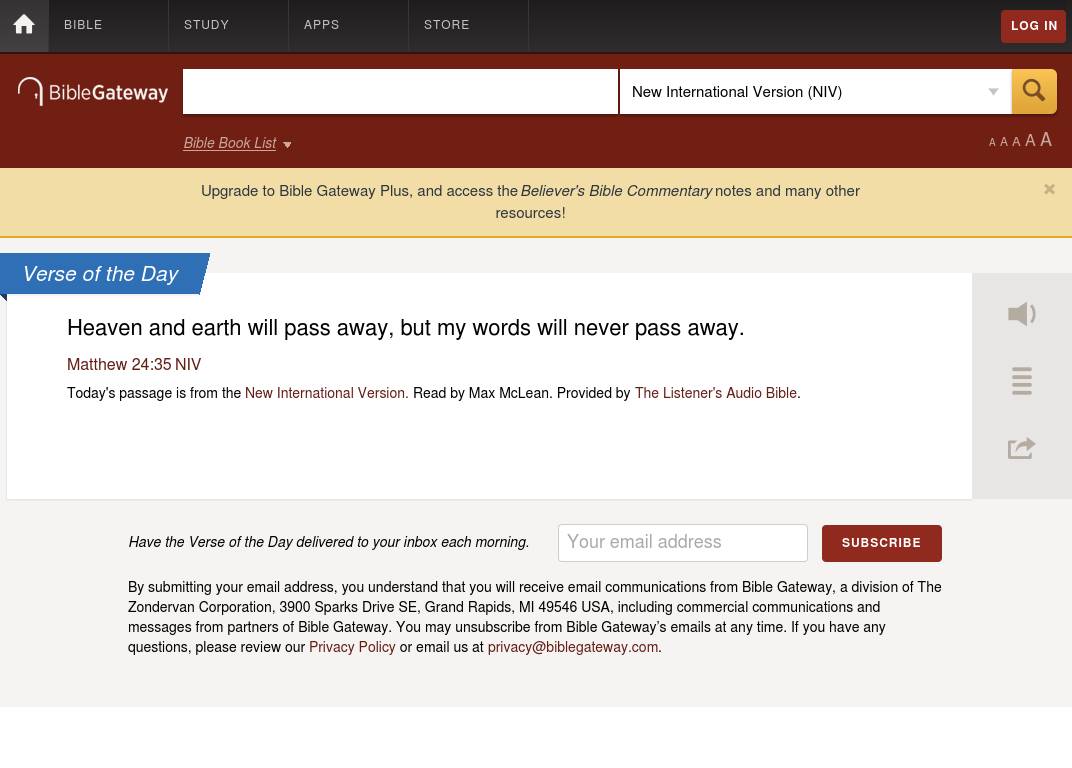The width and height of the screenshot is (1072, 768).
Task: Open the Study menu
Action: coord(207,26)
